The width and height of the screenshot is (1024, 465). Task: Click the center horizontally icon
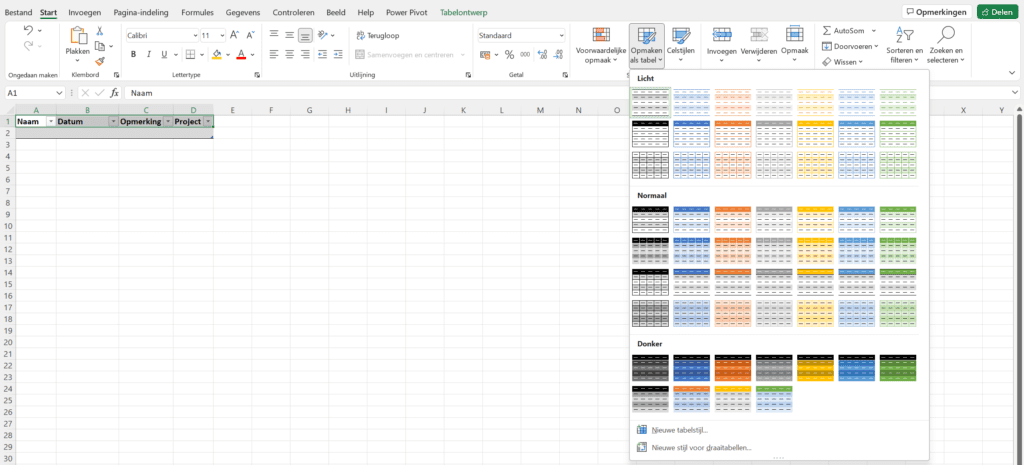click(289, 54)
